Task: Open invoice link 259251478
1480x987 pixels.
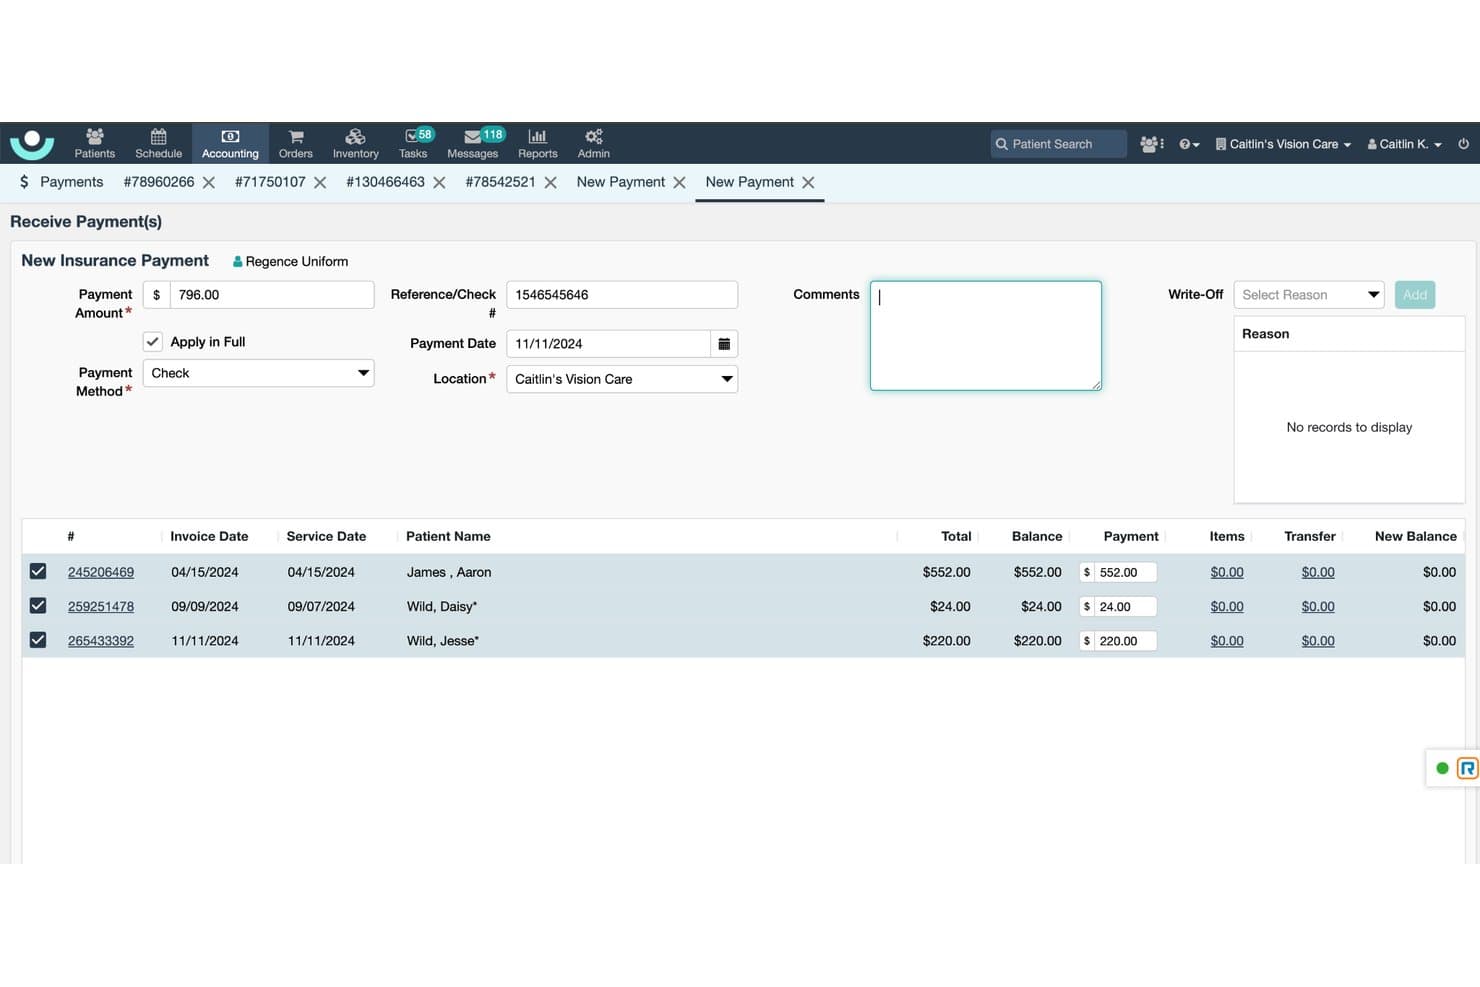Action: click(101, 606)
